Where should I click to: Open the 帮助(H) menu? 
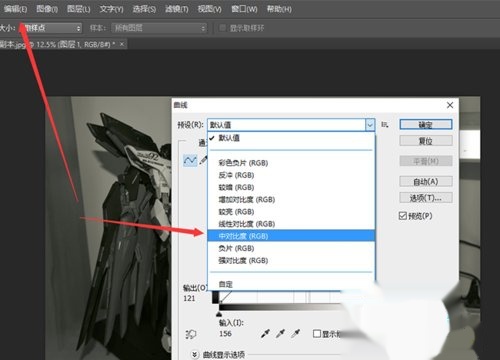point(279,9)
